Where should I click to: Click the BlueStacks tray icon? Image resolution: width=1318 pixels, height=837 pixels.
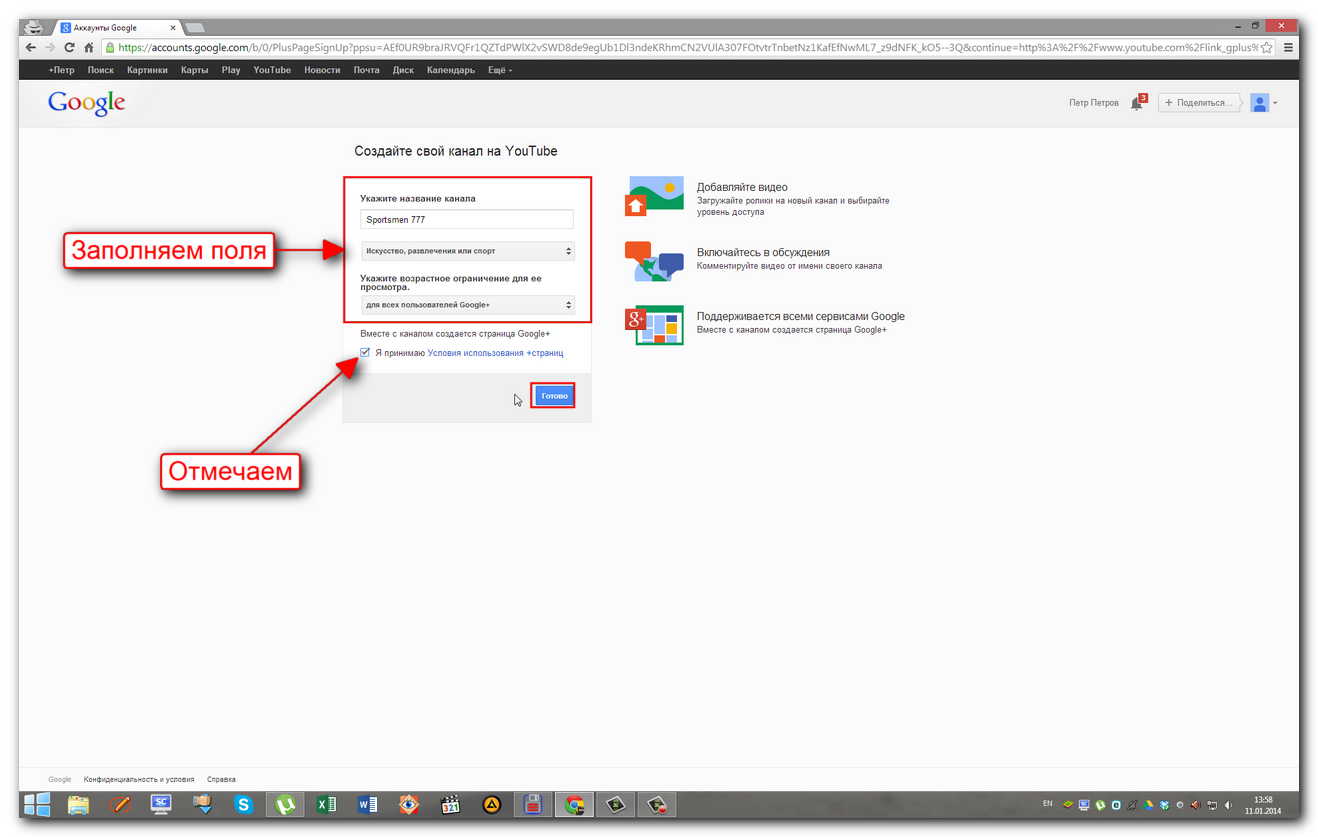click(x=1068, y=804)
